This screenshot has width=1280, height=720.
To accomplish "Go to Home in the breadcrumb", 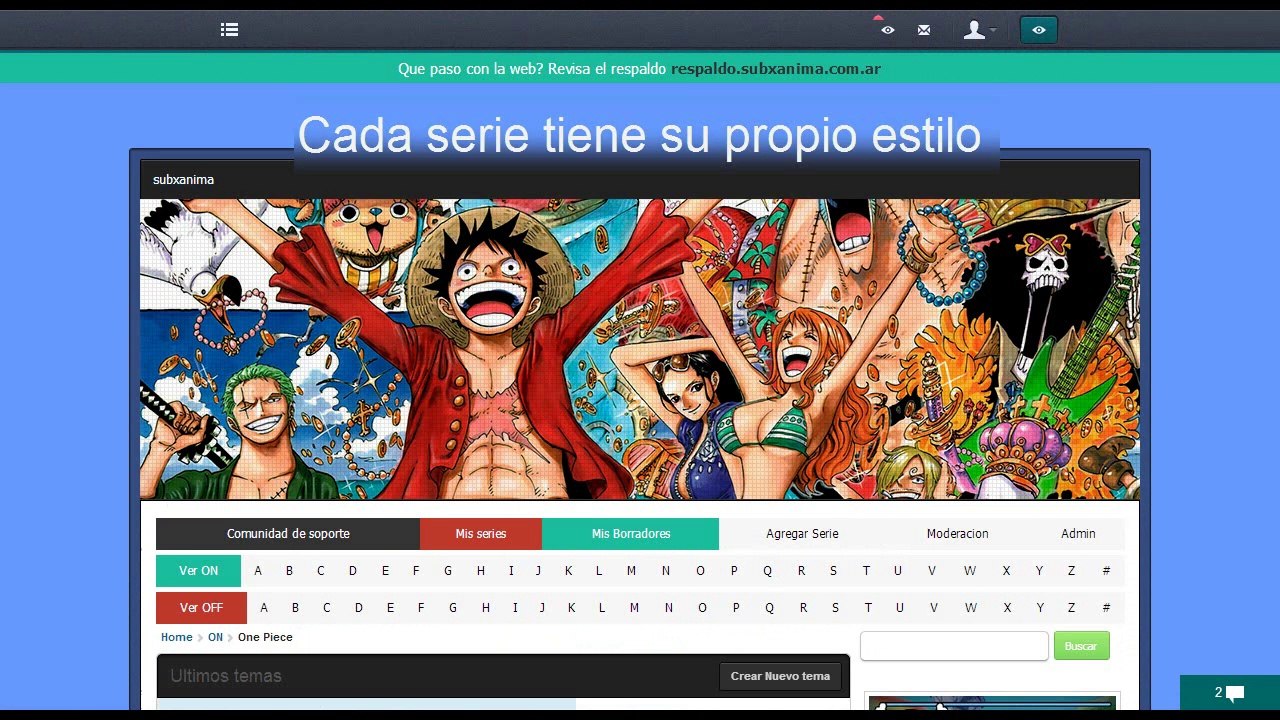I will pyautogui.click(x=177, y=637).
